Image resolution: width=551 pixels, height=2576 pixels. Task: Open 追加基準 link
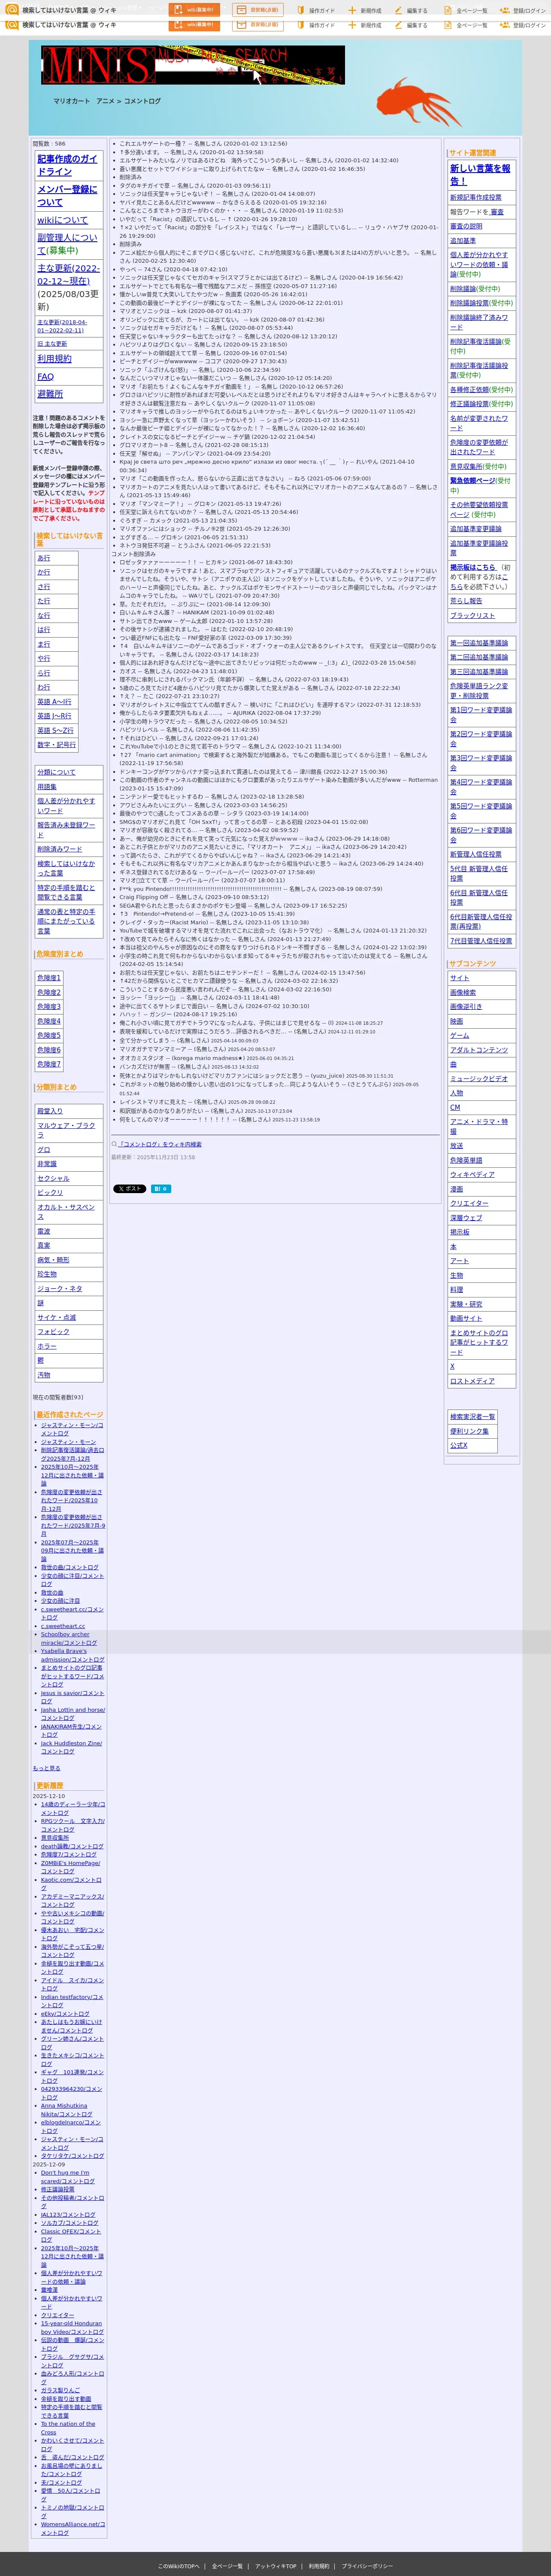pos(463,240)
